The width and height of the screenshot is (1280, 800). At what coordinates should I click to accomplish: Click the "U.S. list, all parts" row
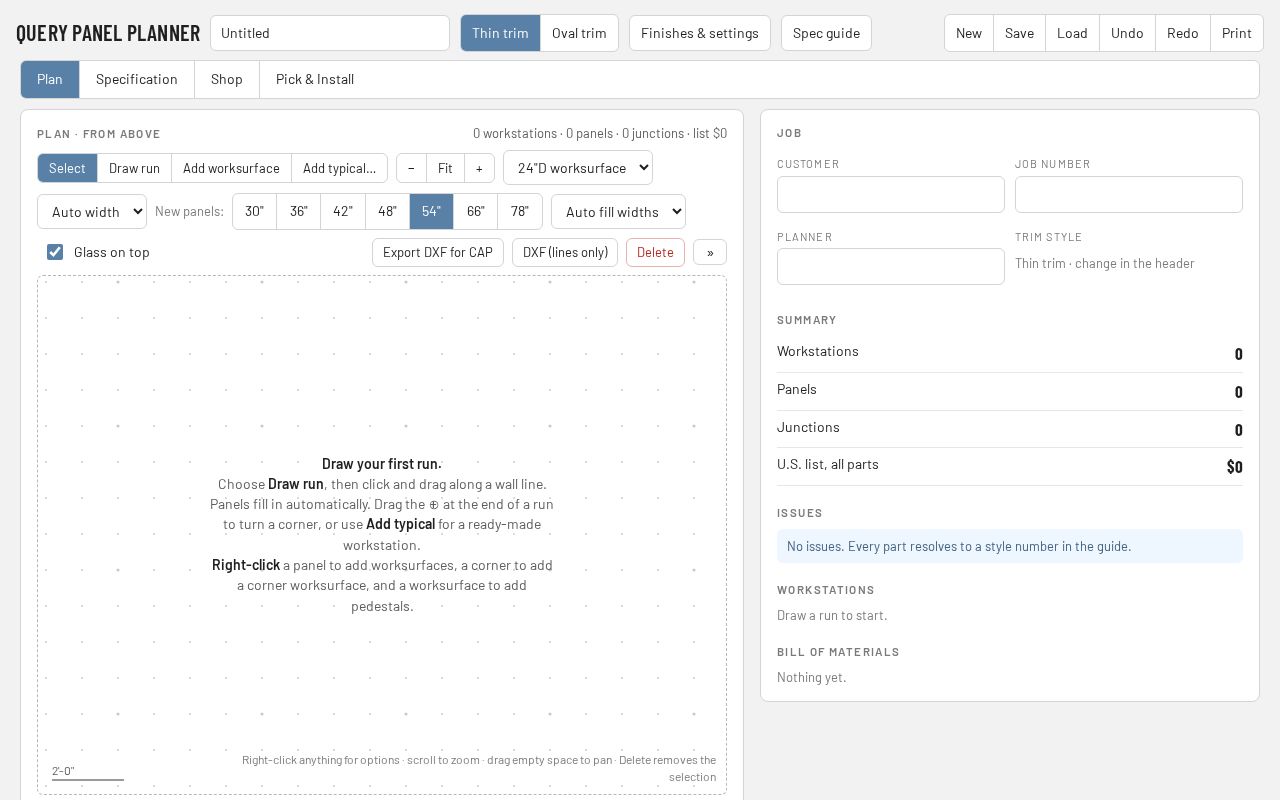[1010, 466]
